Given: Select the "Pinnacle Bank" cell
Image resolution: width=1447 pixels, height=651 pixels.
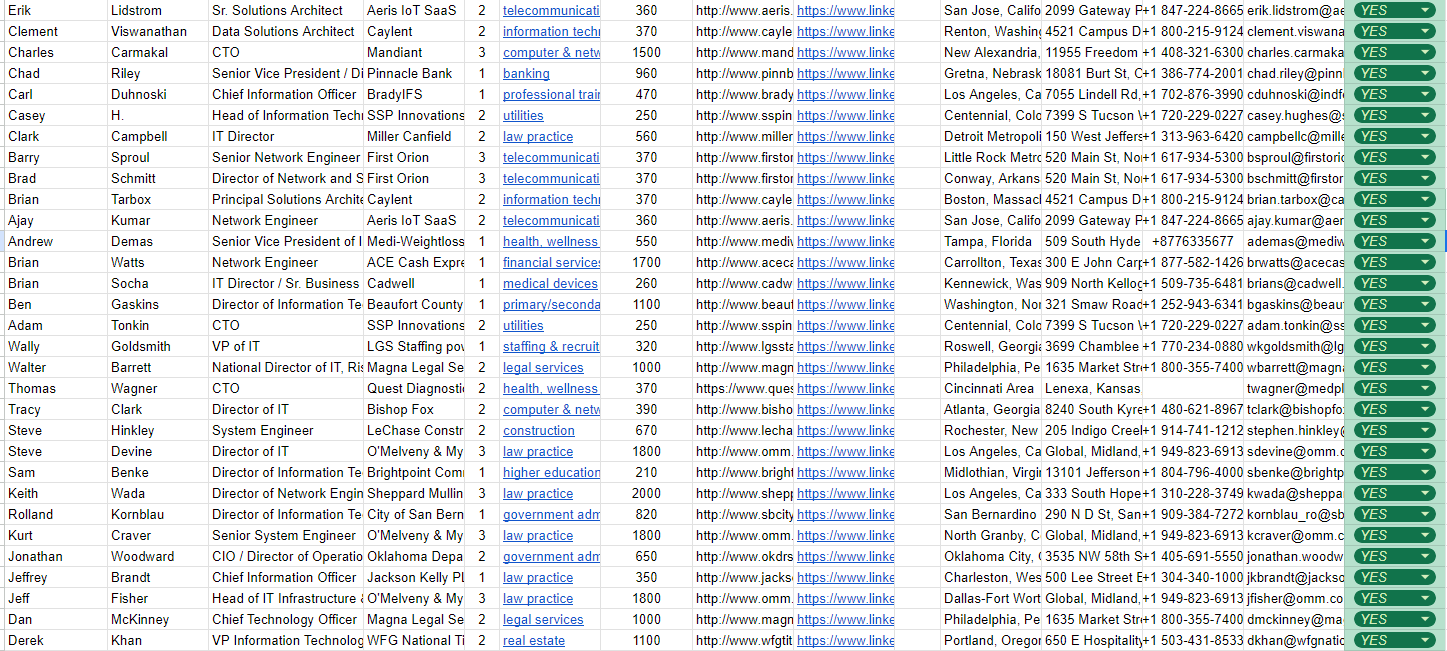Looking at the screenshot, I should [414, 73].
